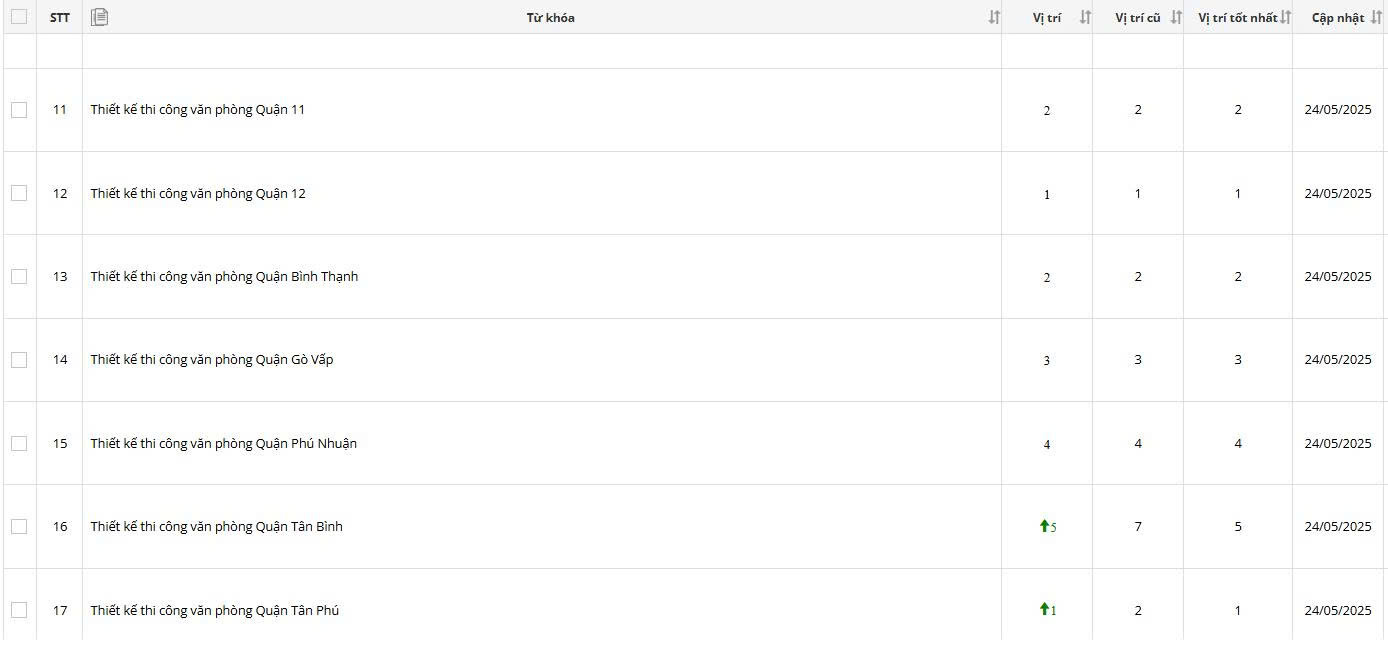The height and width of the screenshot is (645, 1388).
Task: Sort by Vị trí cũ column arrows
Action: 1176,17
